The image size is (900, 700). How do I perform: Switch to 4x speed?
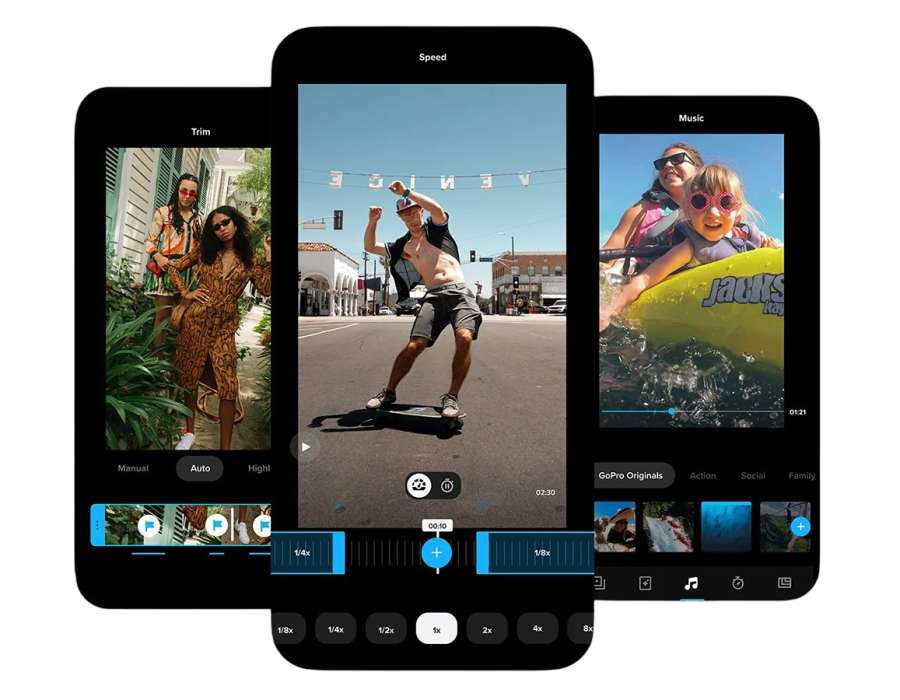click(x=537, y=629)
